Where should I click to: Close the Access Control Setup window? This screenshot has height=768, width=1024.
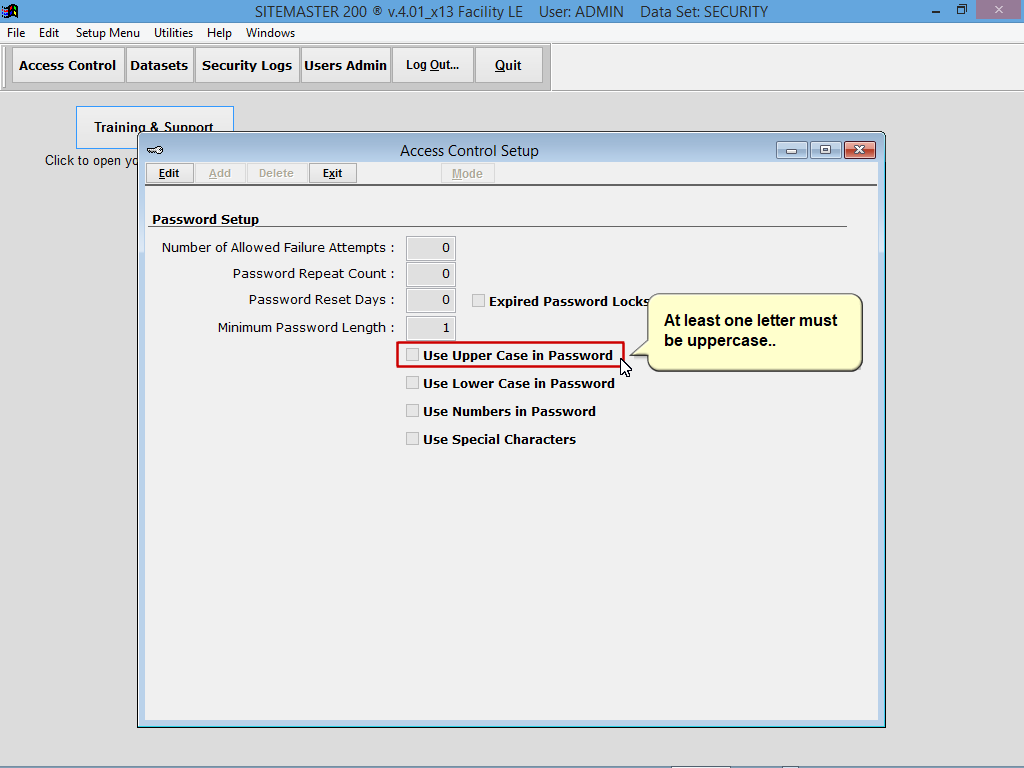pos(859,150)
